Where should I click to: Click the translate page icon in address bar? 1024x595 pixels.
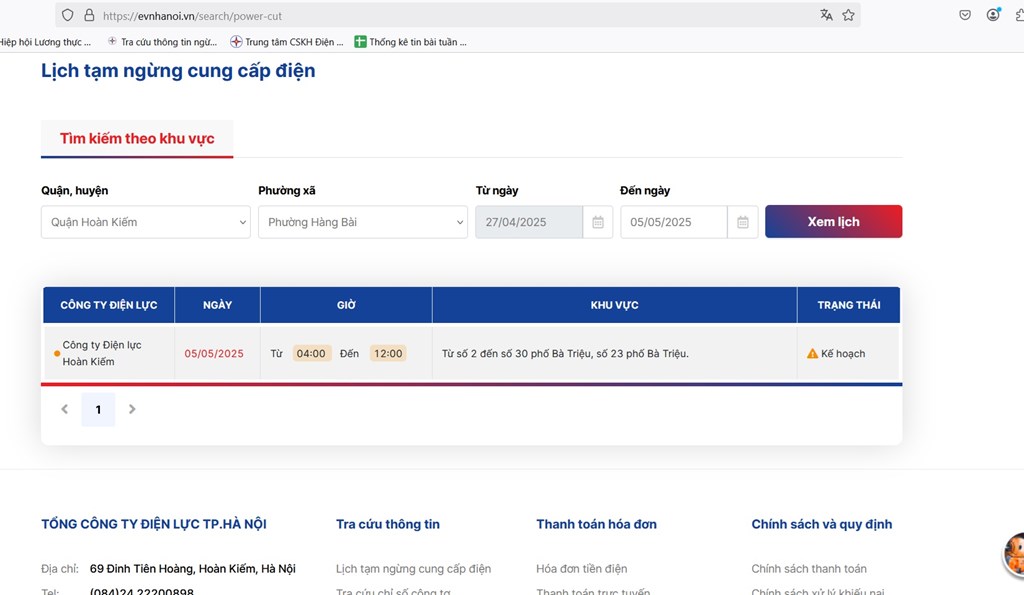(x=826, y=15)
